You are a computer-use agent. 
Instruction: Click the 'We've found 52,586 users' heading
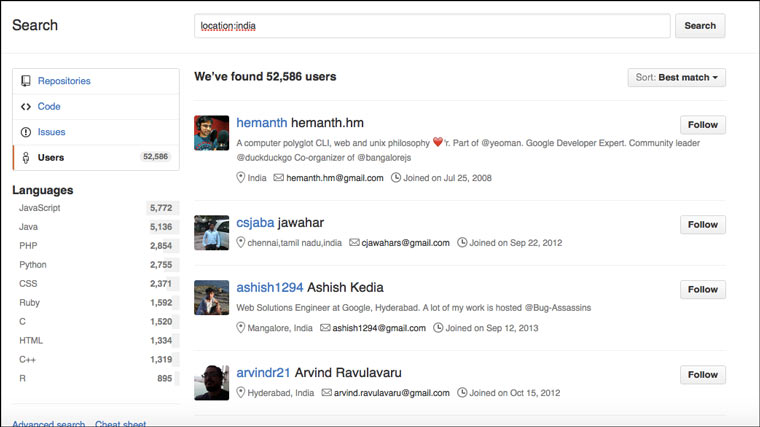(265, 77)
